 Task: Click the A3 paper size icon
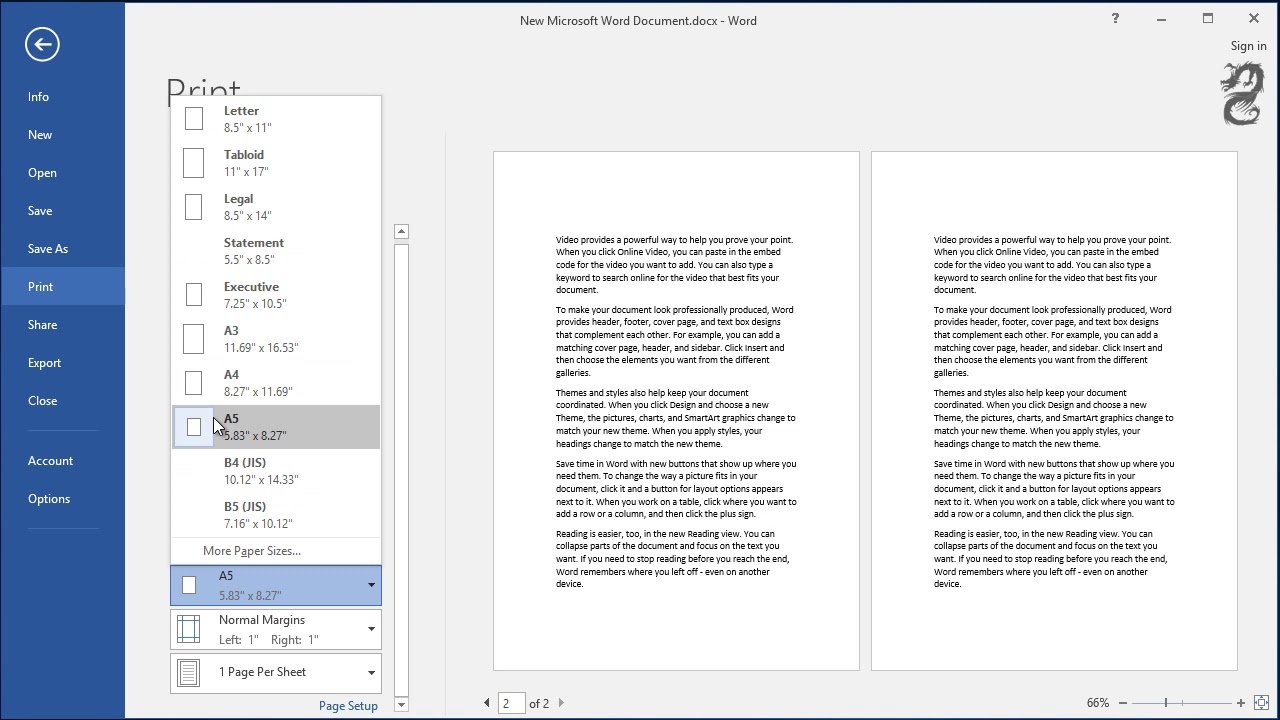point(194,339)
